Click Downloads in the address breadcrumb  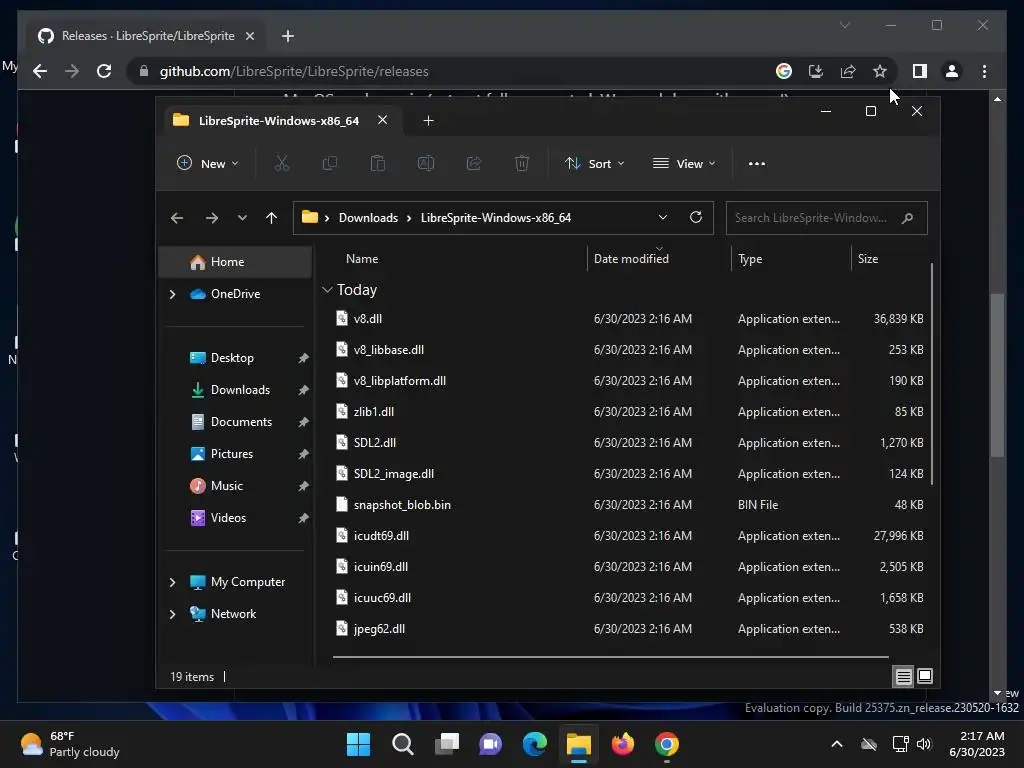(x=368, y=217)
